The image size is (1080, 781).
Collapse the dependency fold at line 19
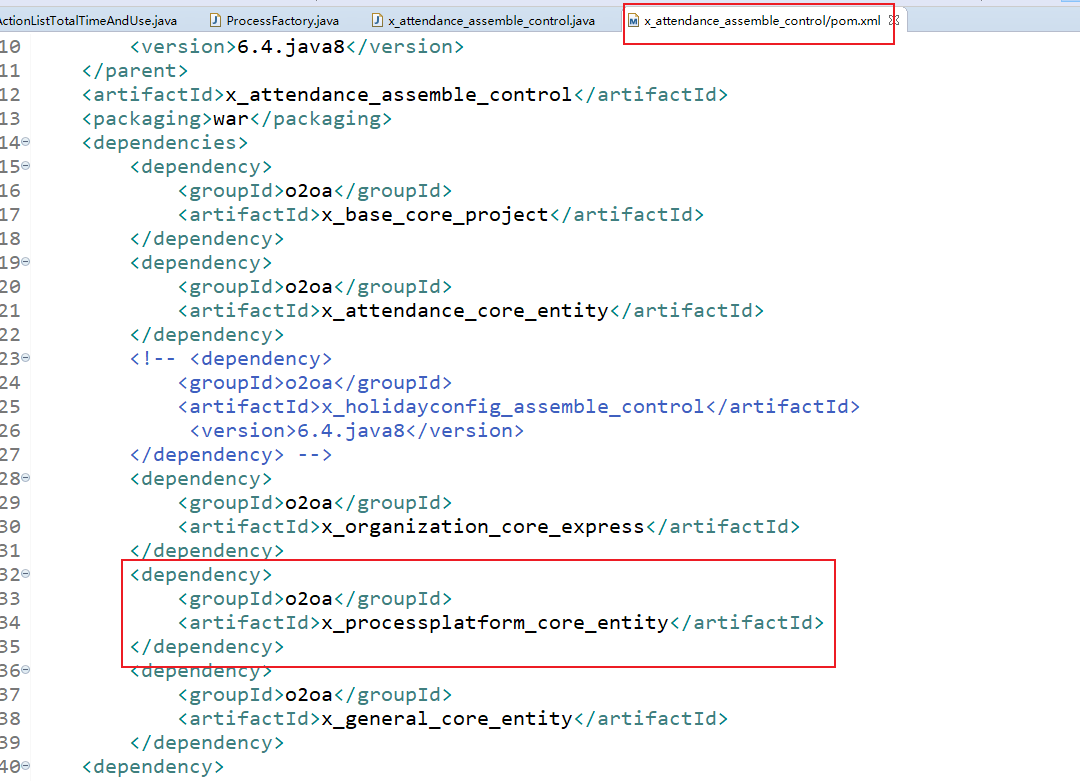(x=25, y=262)
